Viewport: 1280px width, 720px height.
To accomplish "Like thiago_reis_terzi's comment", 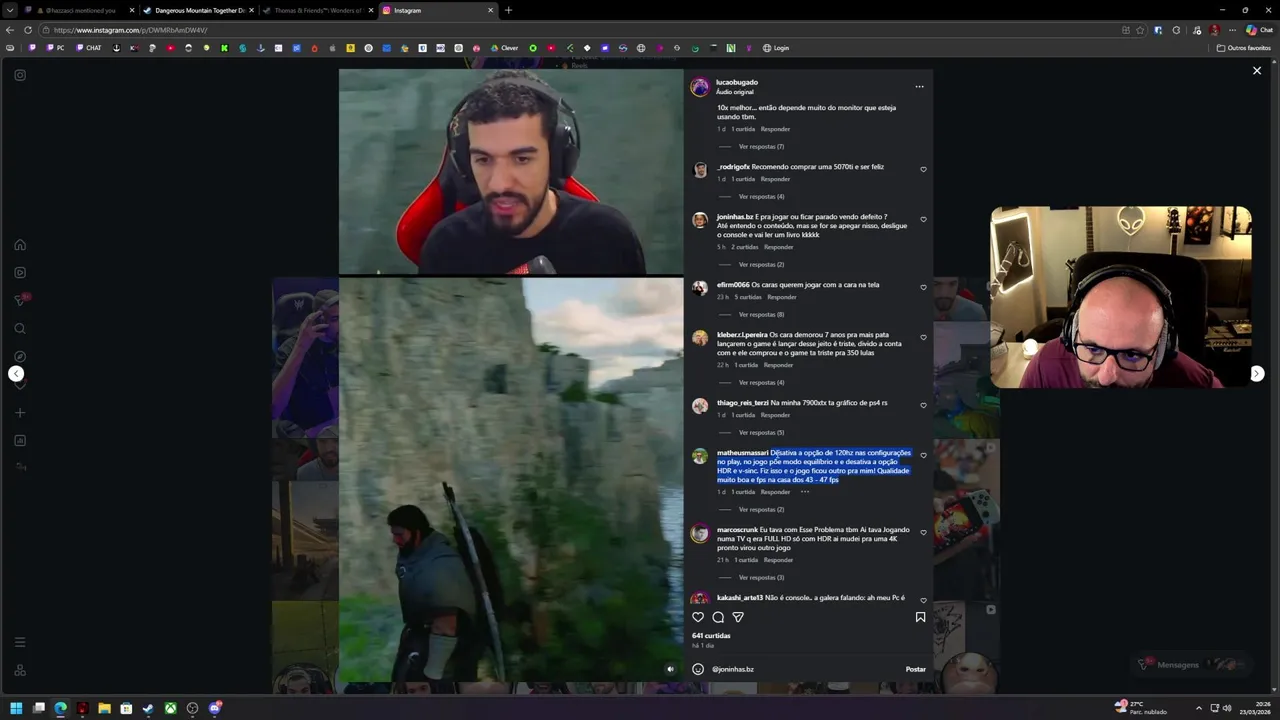I will point(923,406).
